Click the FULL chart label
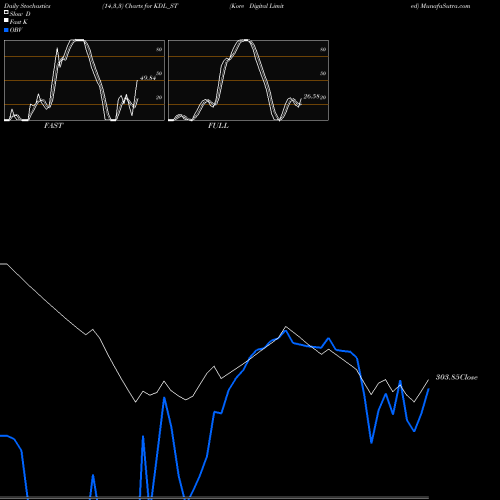Screen dimensions: 500x500 pos(218,126)
